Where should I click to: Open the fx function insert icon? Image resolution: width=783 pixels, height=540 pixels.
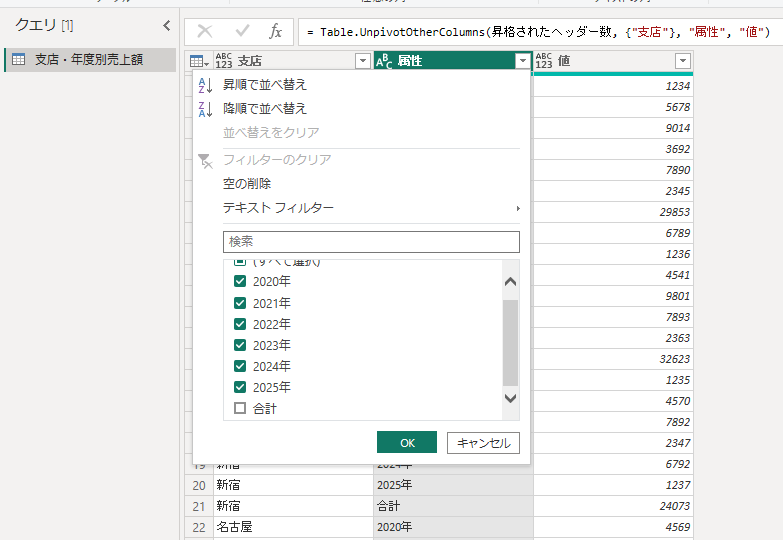click(x=276, y=31)
